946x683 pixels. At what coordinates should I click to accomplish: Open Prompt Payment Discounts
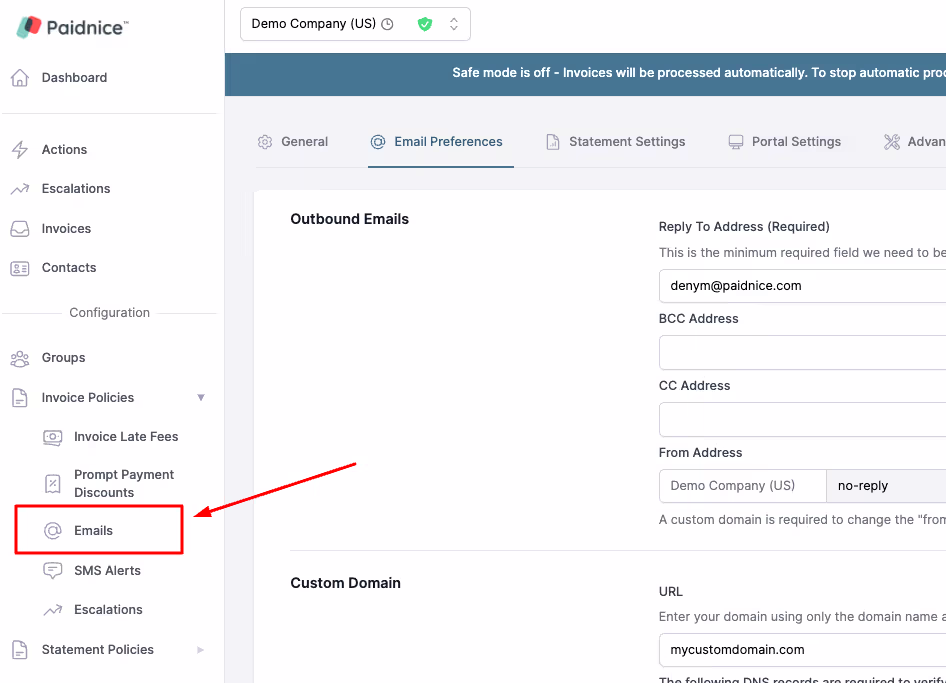pyautogui.click(x=124, y=484)
